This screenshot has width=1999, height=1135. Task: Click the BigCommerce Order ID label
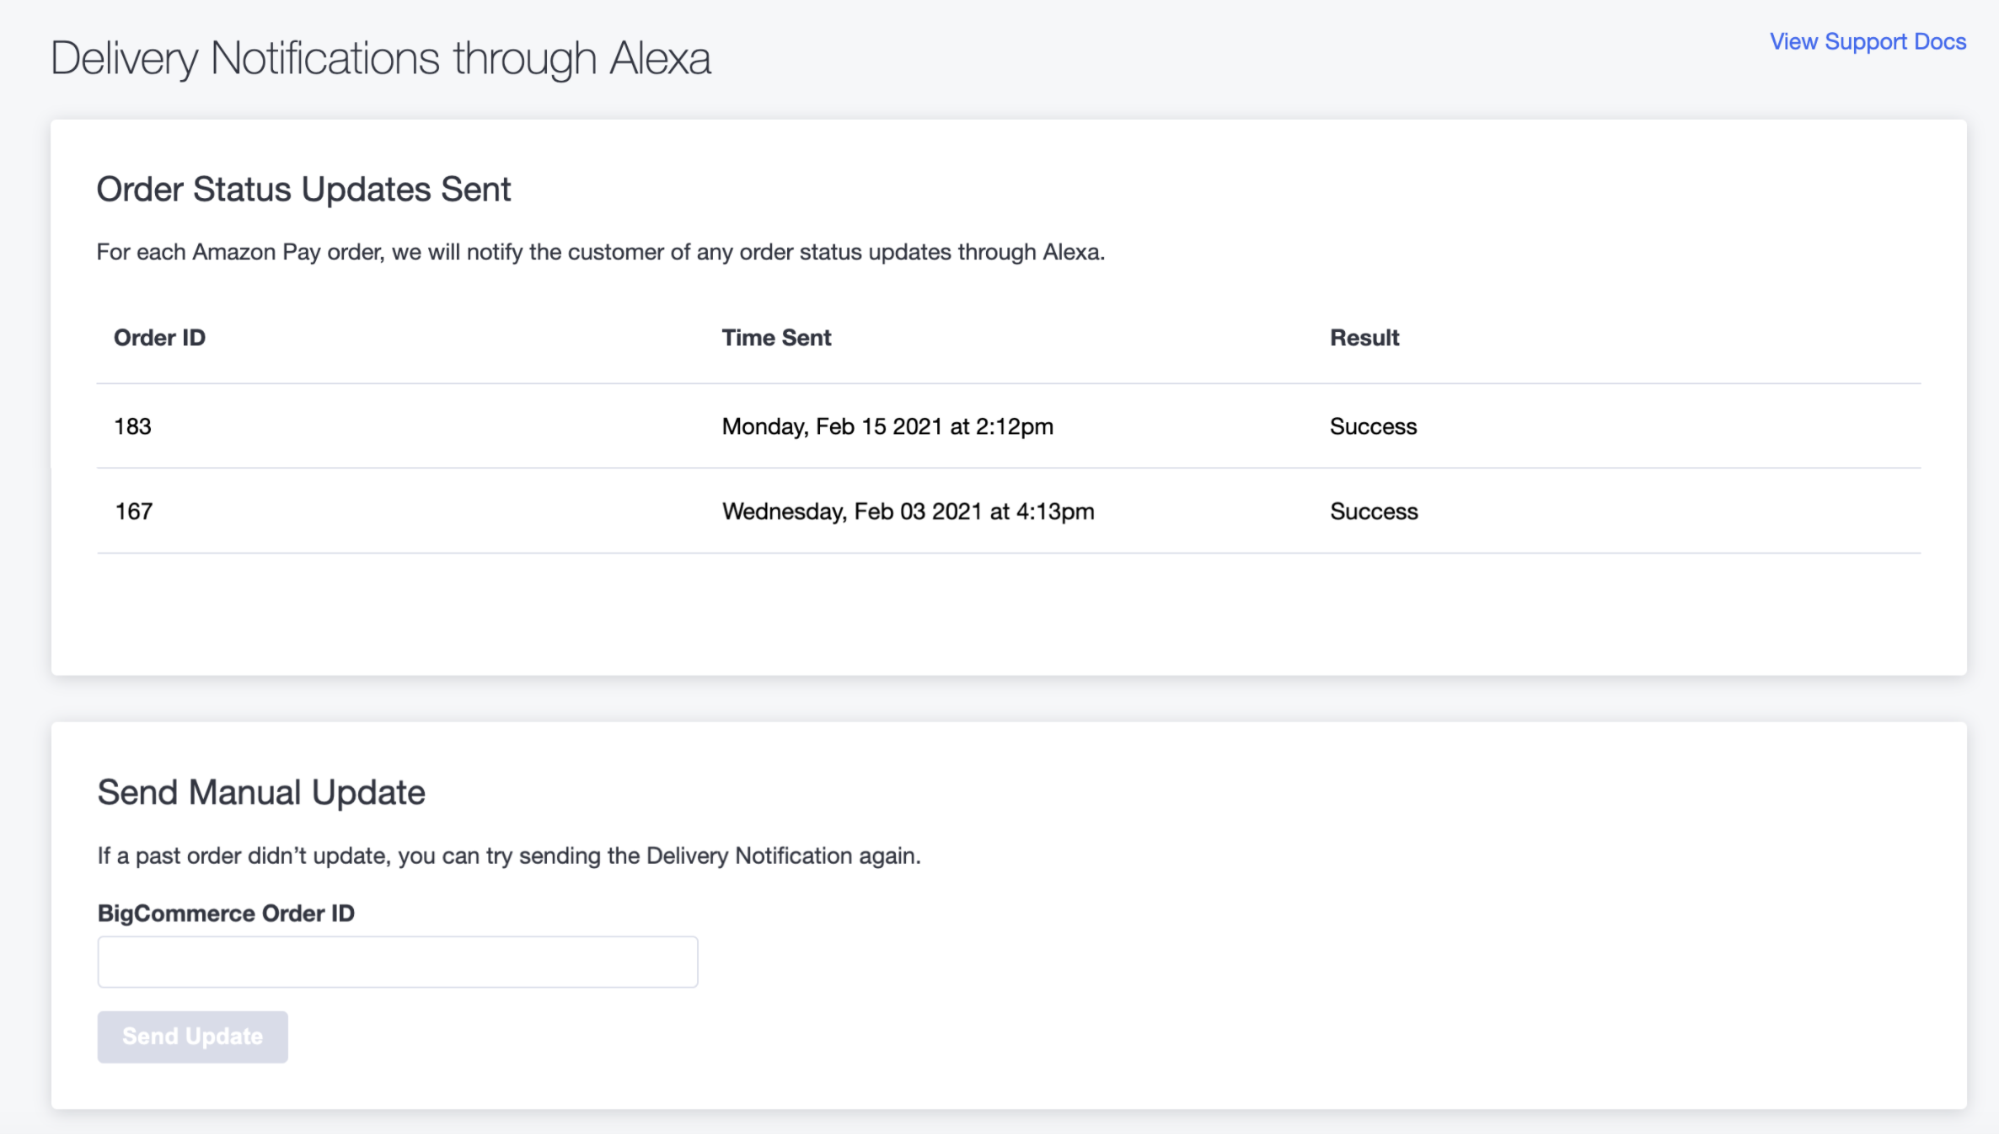pyautogui.click(x=226, y=913)
